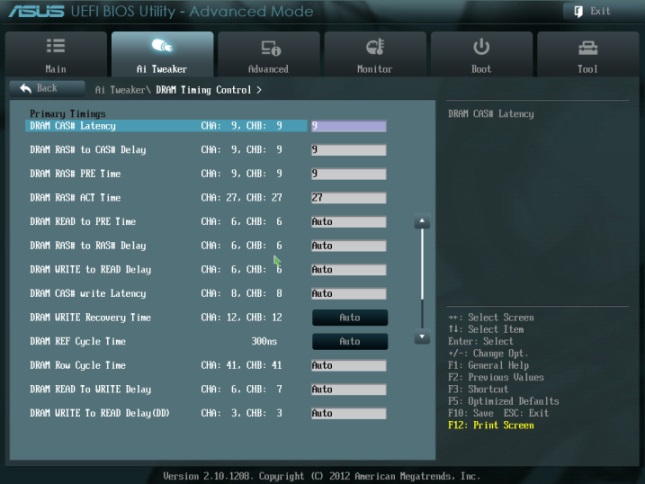This screenshot has height=484, width=645.
Task: Select the DRAM RAS# PRE Time label
Action: coord(75,174)
